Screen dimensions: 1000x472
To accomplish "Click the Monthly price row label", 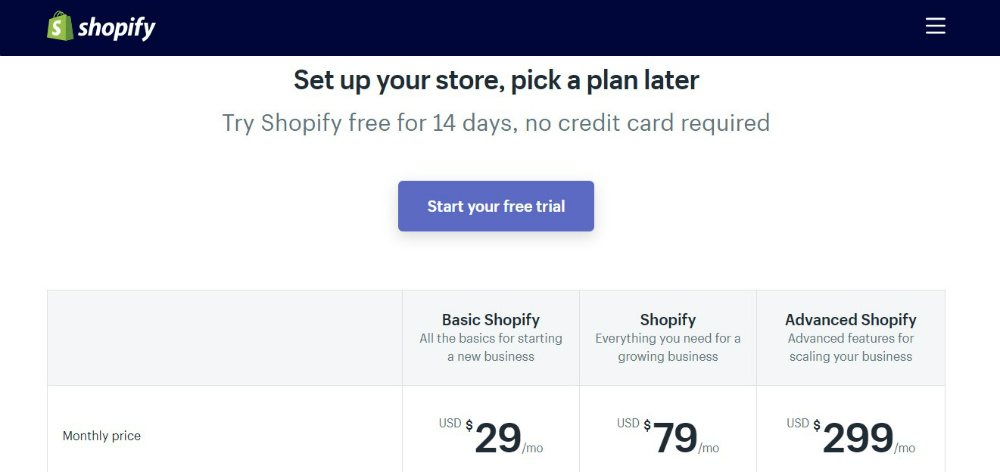I will point(102,436).
